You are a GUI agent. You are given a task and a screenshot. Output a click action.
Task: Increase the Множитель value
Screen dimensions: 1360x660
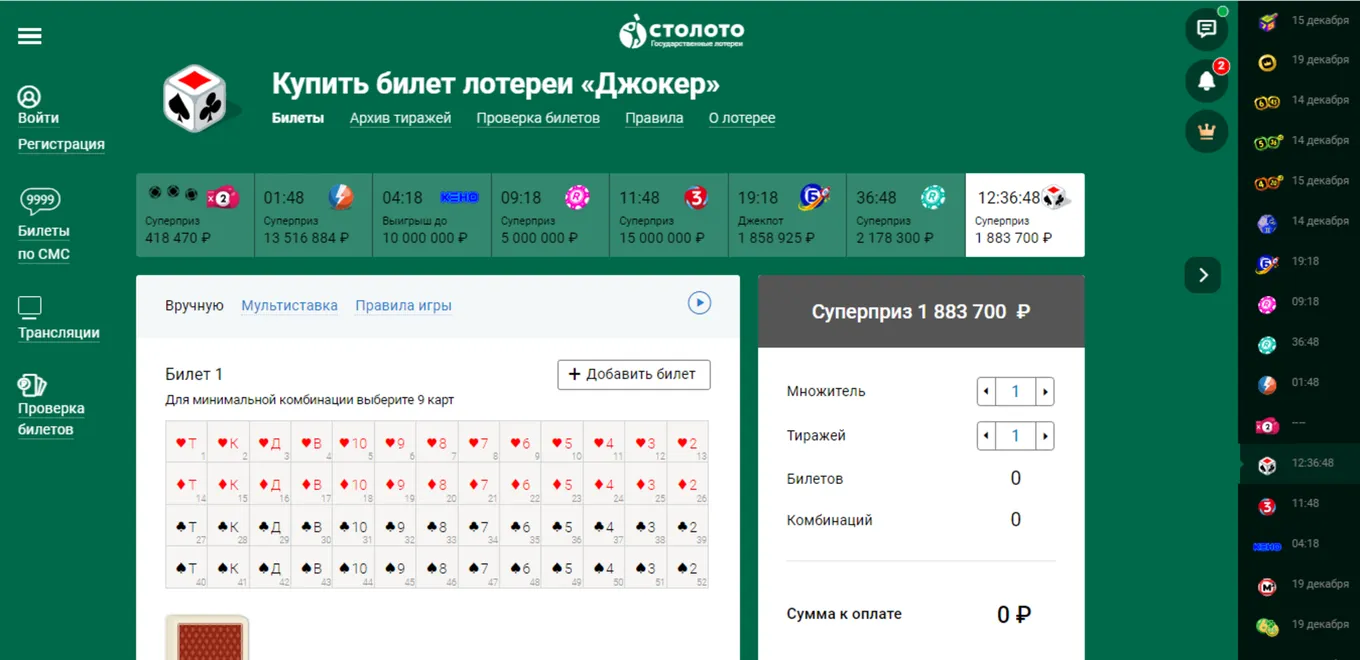1045,392
